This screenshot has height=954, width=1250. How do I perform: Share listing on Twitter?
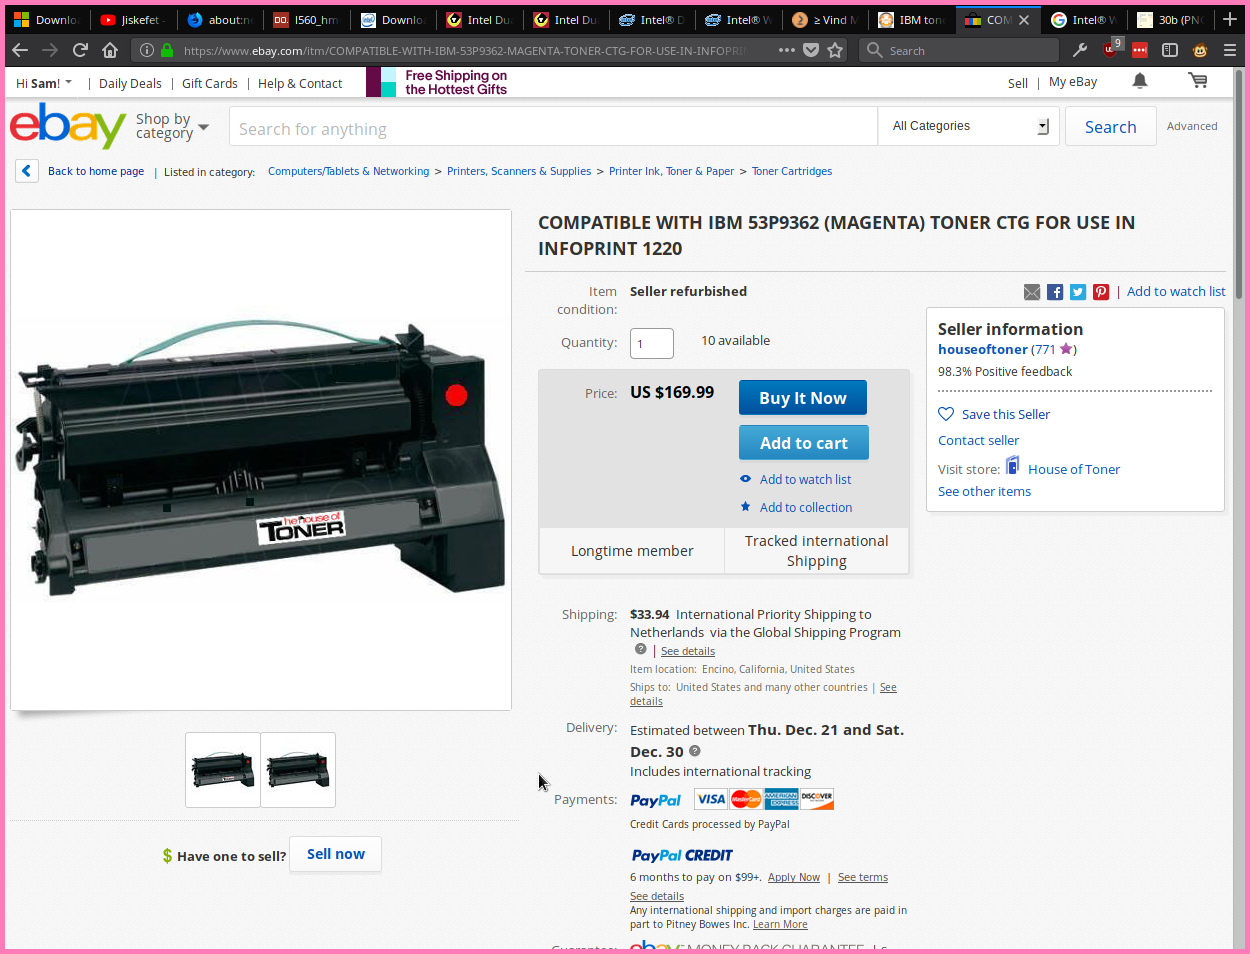pyautogui.click(x=1078, y=292)
